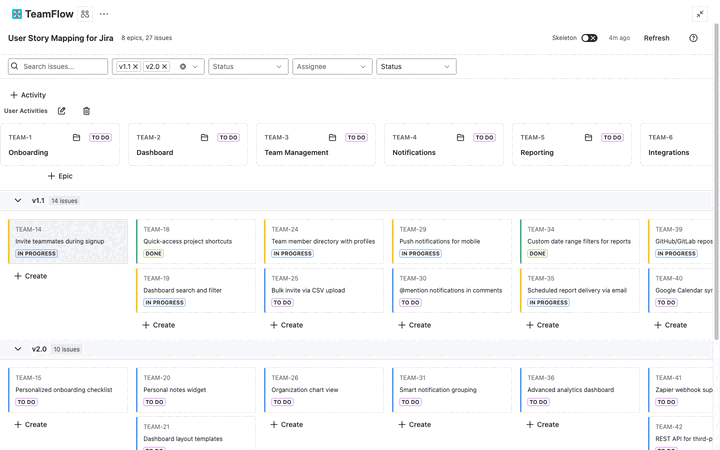
Task: Open the TO DO status on TEAM-2 Dashboard
Action: (228, 137)
